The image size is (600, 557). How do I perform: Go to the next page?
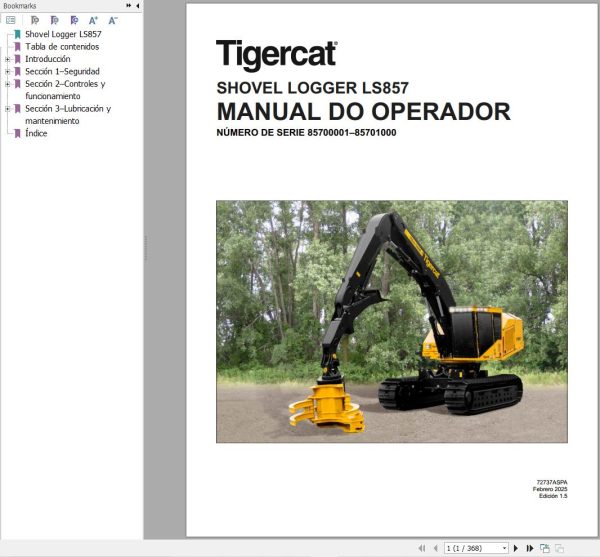(515, 548)
